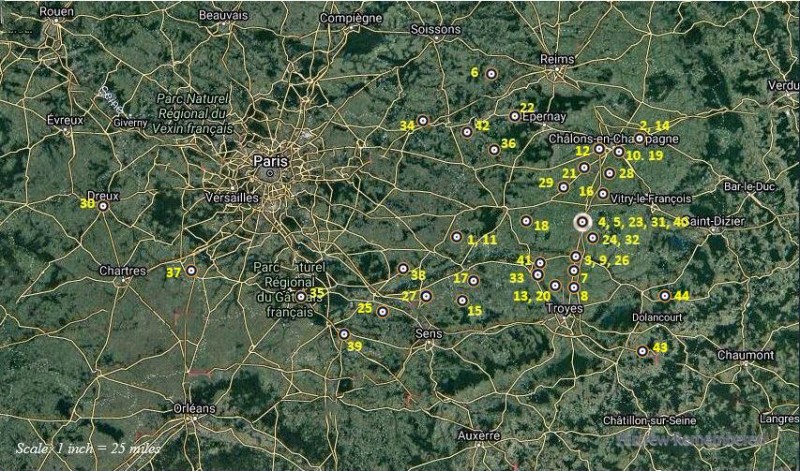Click the marker numbered 27
Screen dimensions: 800x471
pyautogui.click(x=426, y=296)
